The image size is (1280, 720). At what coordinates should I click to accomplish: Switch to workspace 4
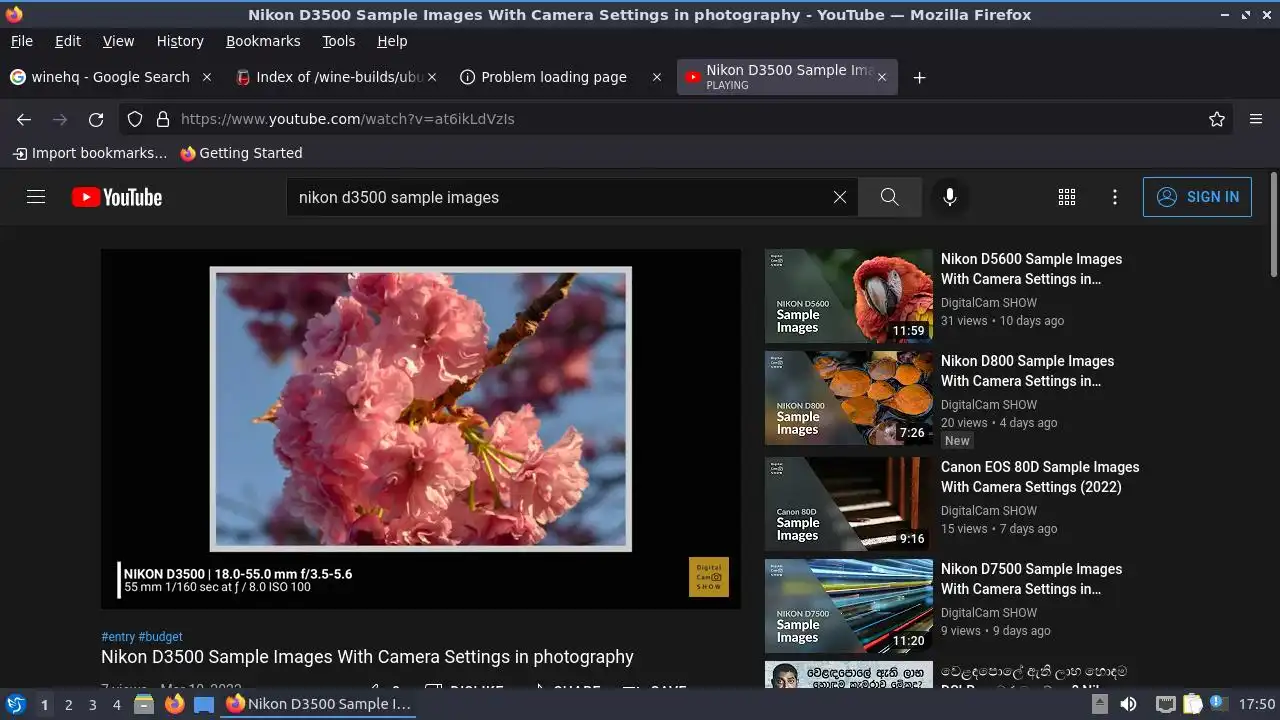(116, 705)
